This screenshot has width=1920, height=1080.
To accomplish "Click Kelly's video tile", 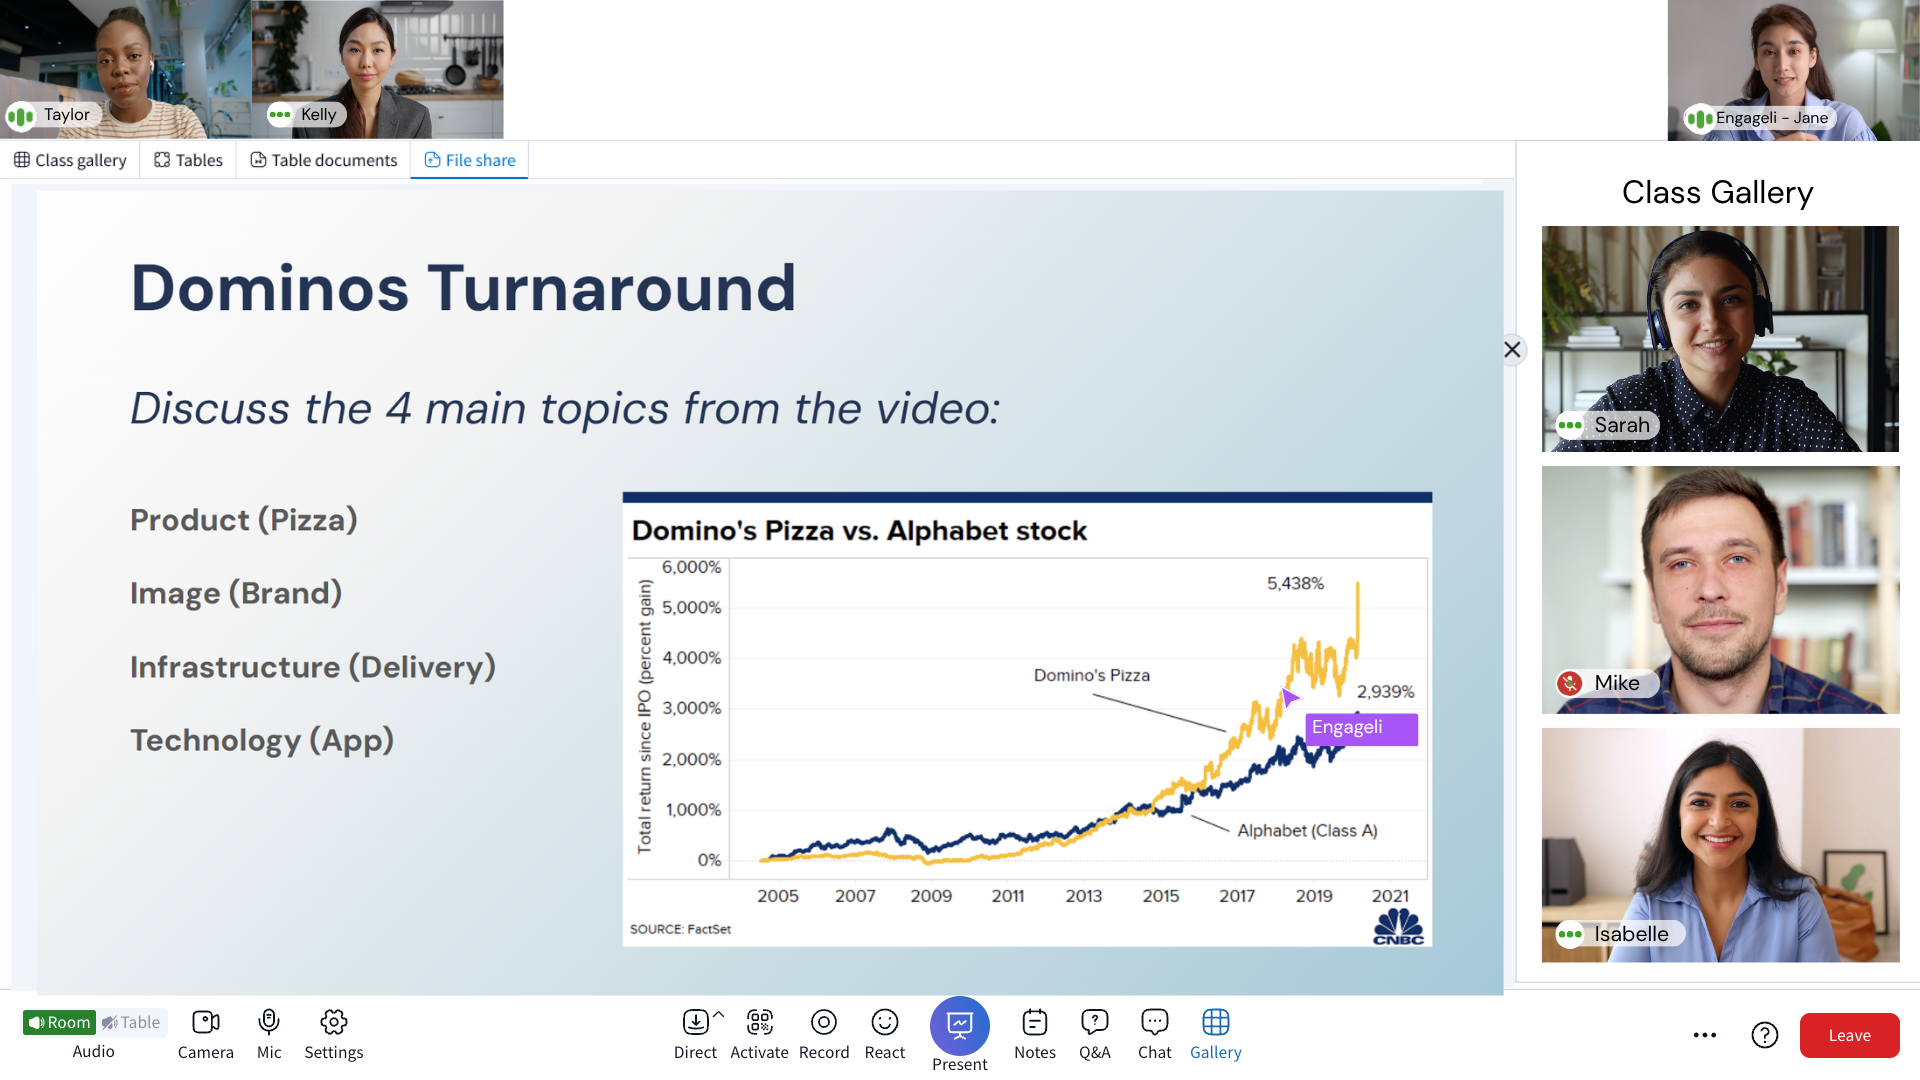I will coord(377,69).
